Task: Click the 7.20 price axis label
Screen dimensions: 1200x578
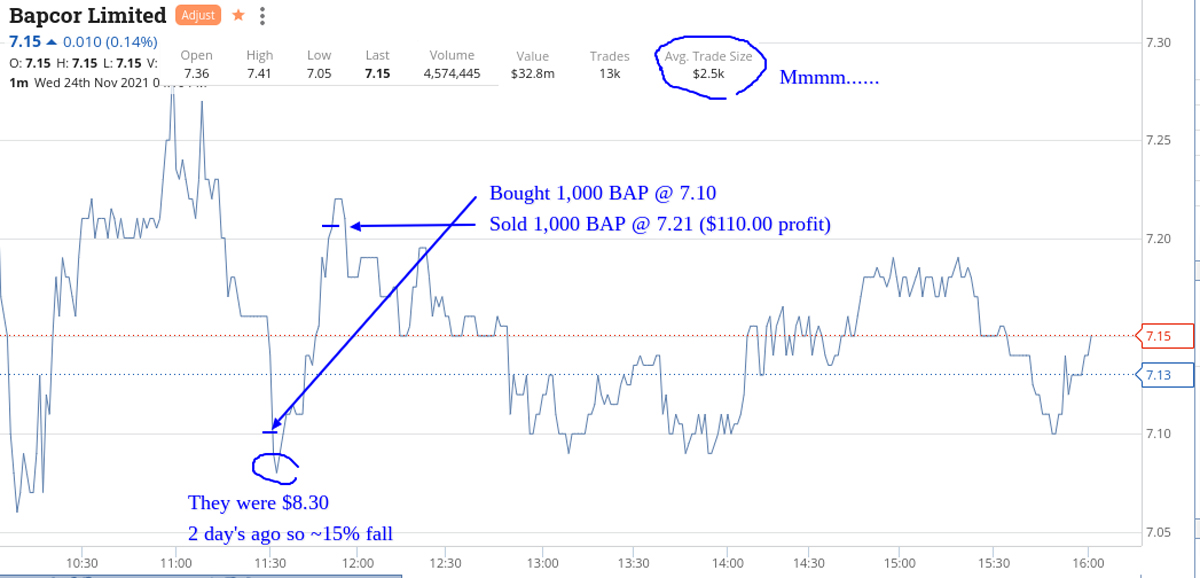Action: click(1159, 238)
